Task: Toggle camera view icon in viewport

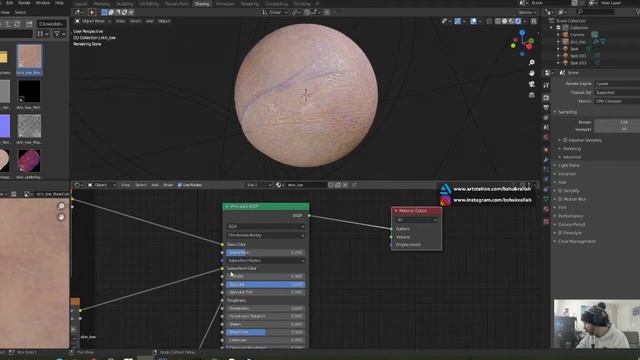Action: pyautogui.click(x=531, y=84)
